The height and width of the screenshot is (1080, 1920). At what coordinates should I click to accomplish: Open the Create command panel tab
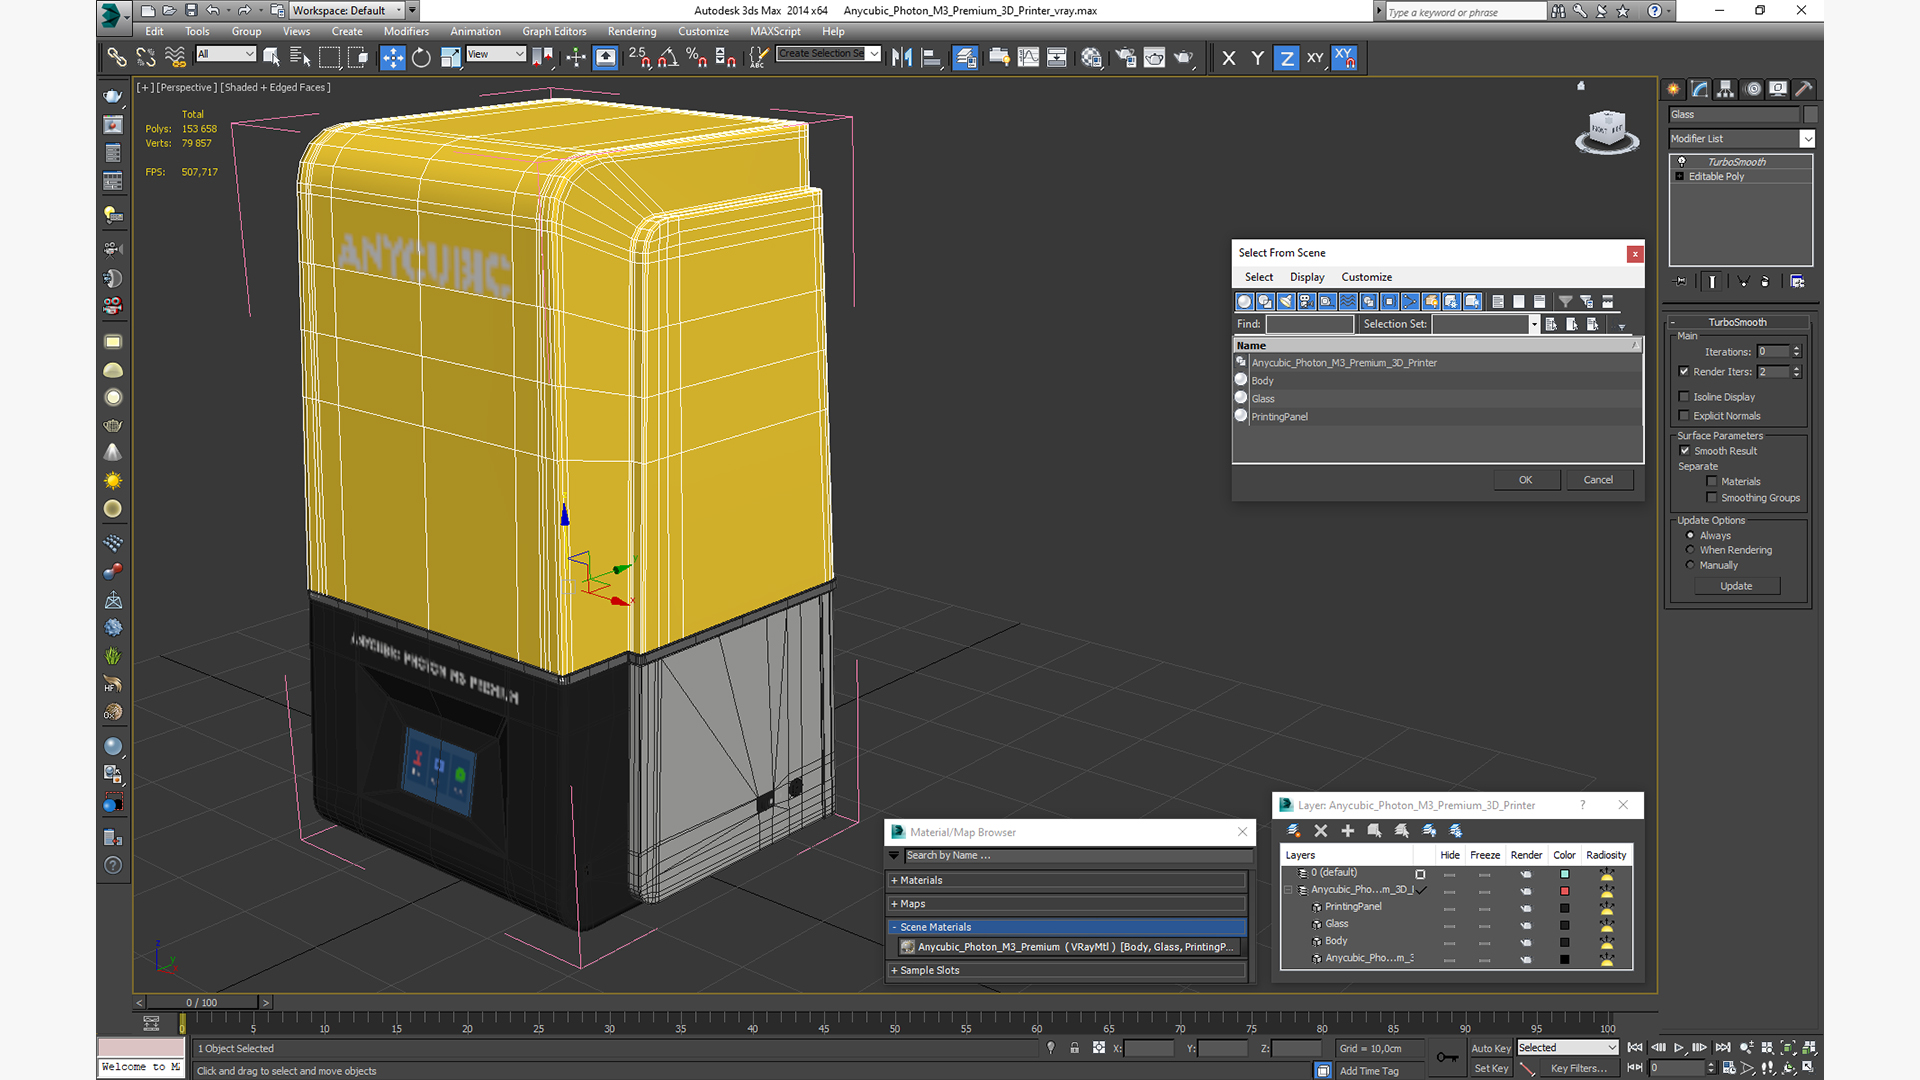tap(1673, 89)
